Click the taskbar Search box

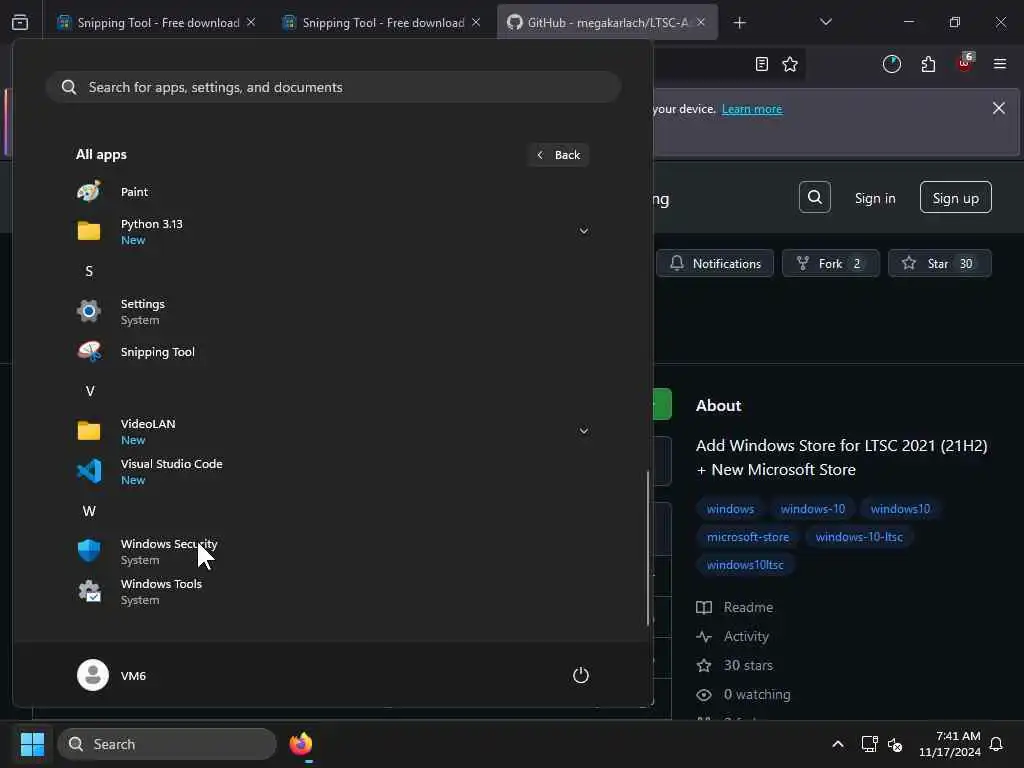tap(167, 744)
